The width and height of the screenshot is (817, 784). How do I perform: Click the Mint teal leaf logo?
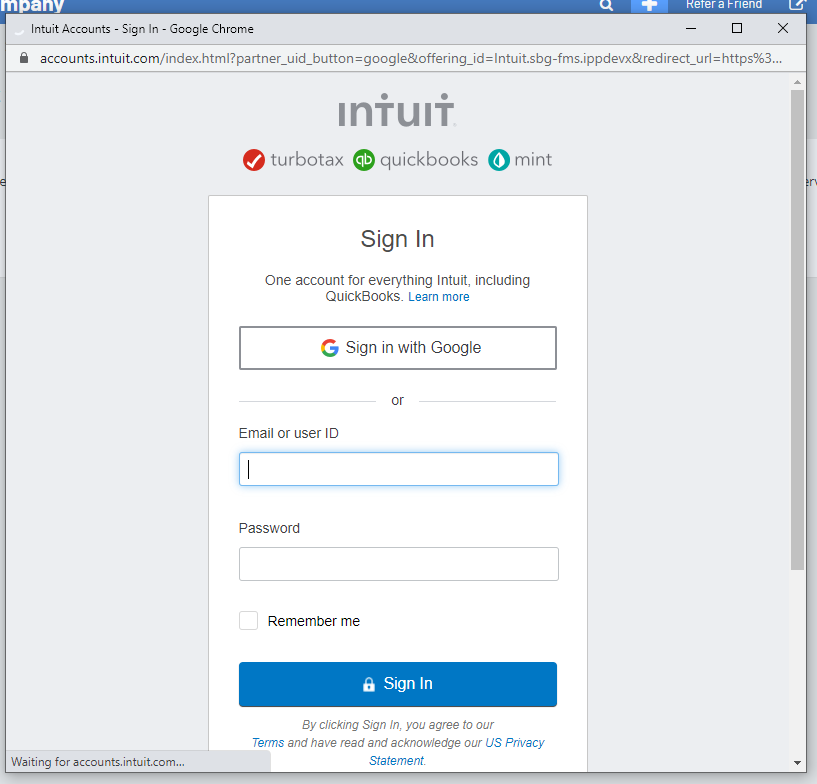point(499,160)
